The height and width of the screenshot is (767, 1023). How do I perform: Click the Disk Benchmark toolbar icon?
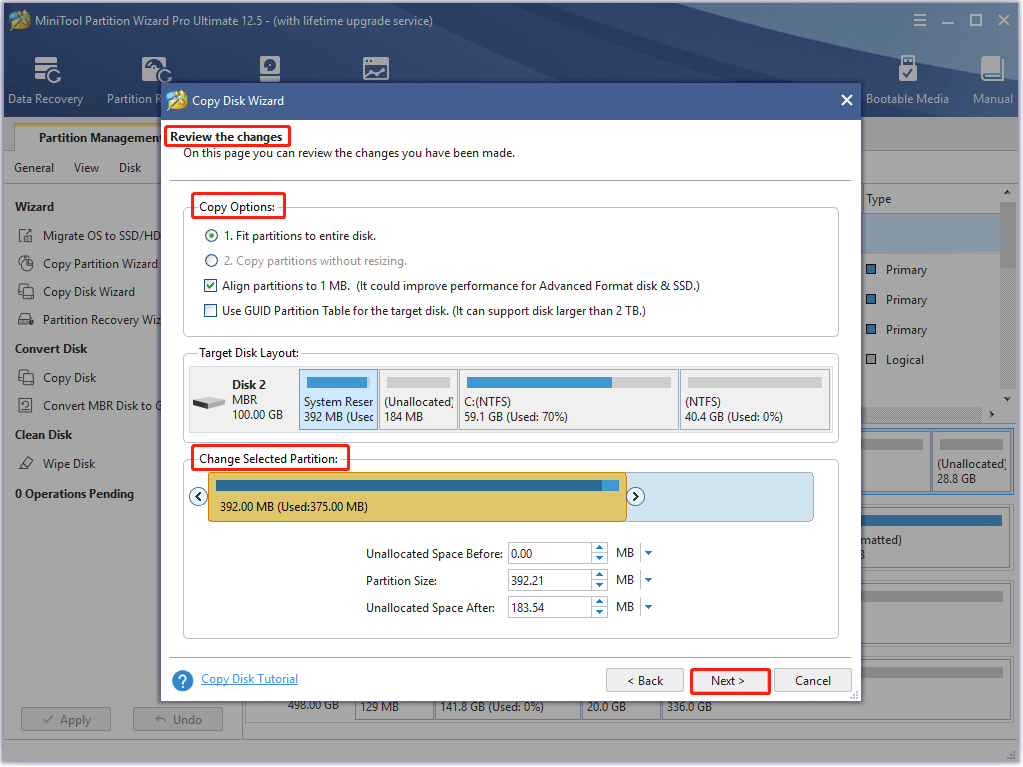point(269,69)
